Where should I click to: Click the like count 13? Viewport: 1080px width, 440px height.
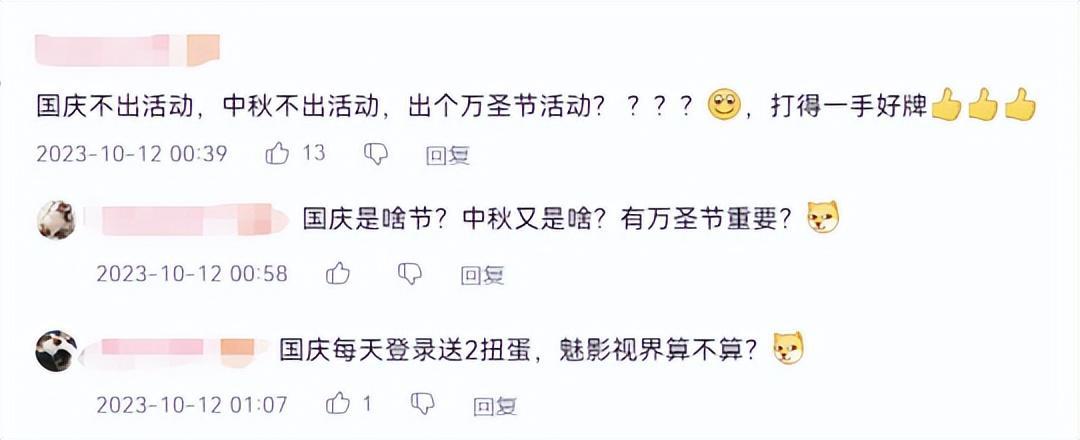[314, 154]
